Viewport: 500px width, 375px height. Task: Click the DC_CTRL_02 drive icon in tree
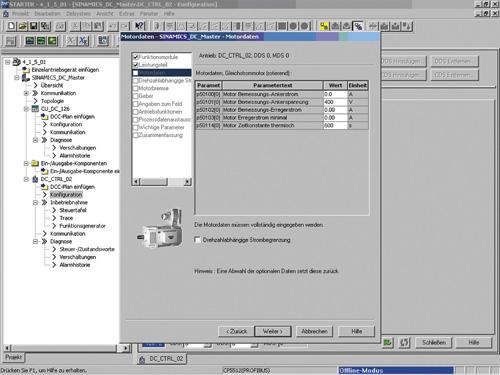[35, 179]
